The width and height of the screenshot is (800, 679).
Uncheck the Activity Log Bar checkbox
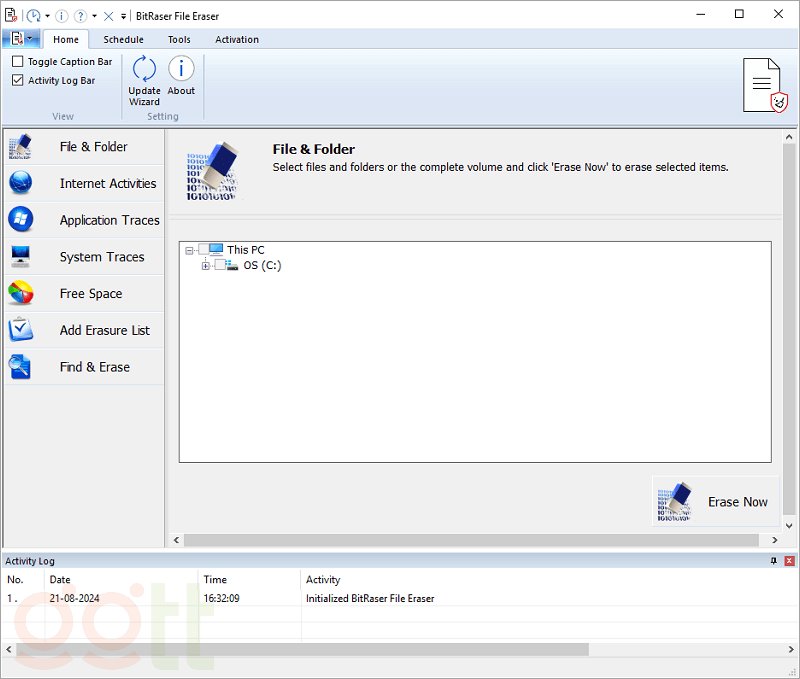(18, 81)
